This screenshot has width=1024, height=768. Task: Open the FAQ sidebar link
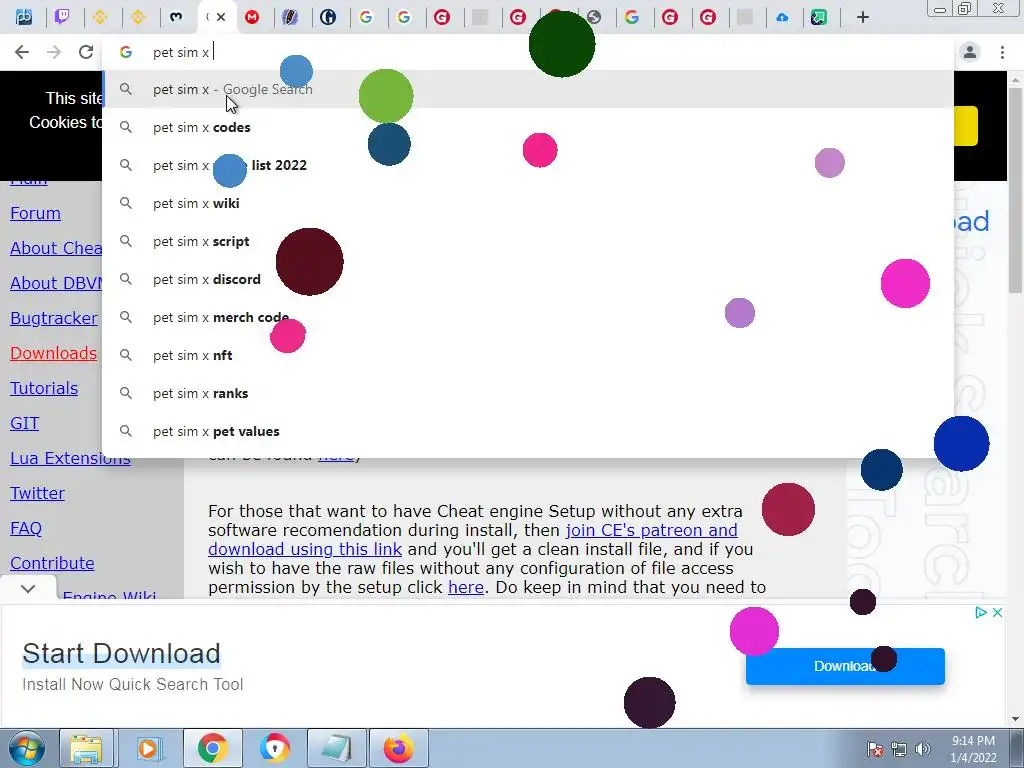tap(25, 528)
